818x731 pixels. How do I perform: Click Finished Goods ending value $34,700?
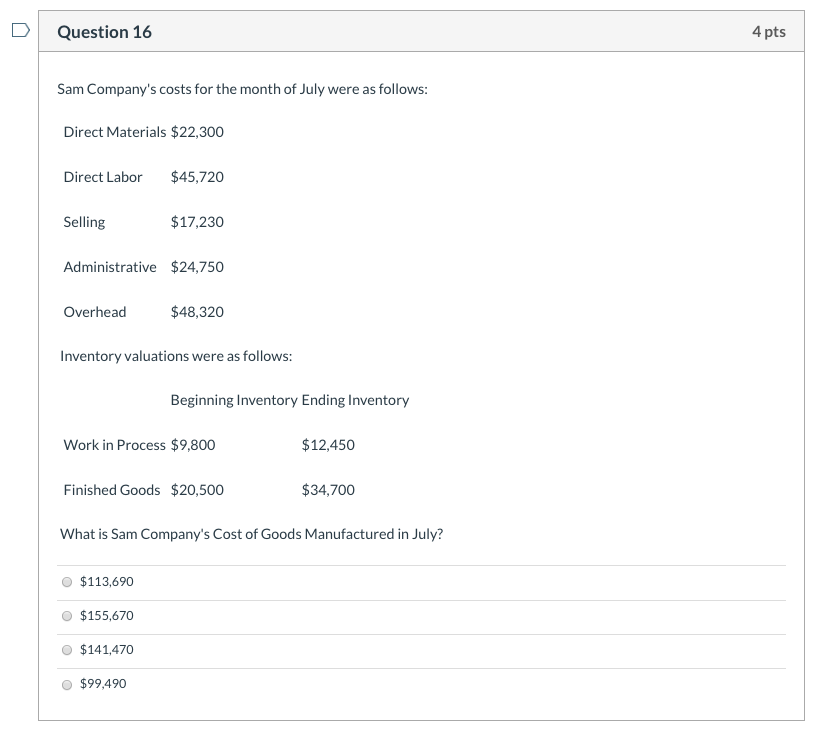click(x=328, y=490)
